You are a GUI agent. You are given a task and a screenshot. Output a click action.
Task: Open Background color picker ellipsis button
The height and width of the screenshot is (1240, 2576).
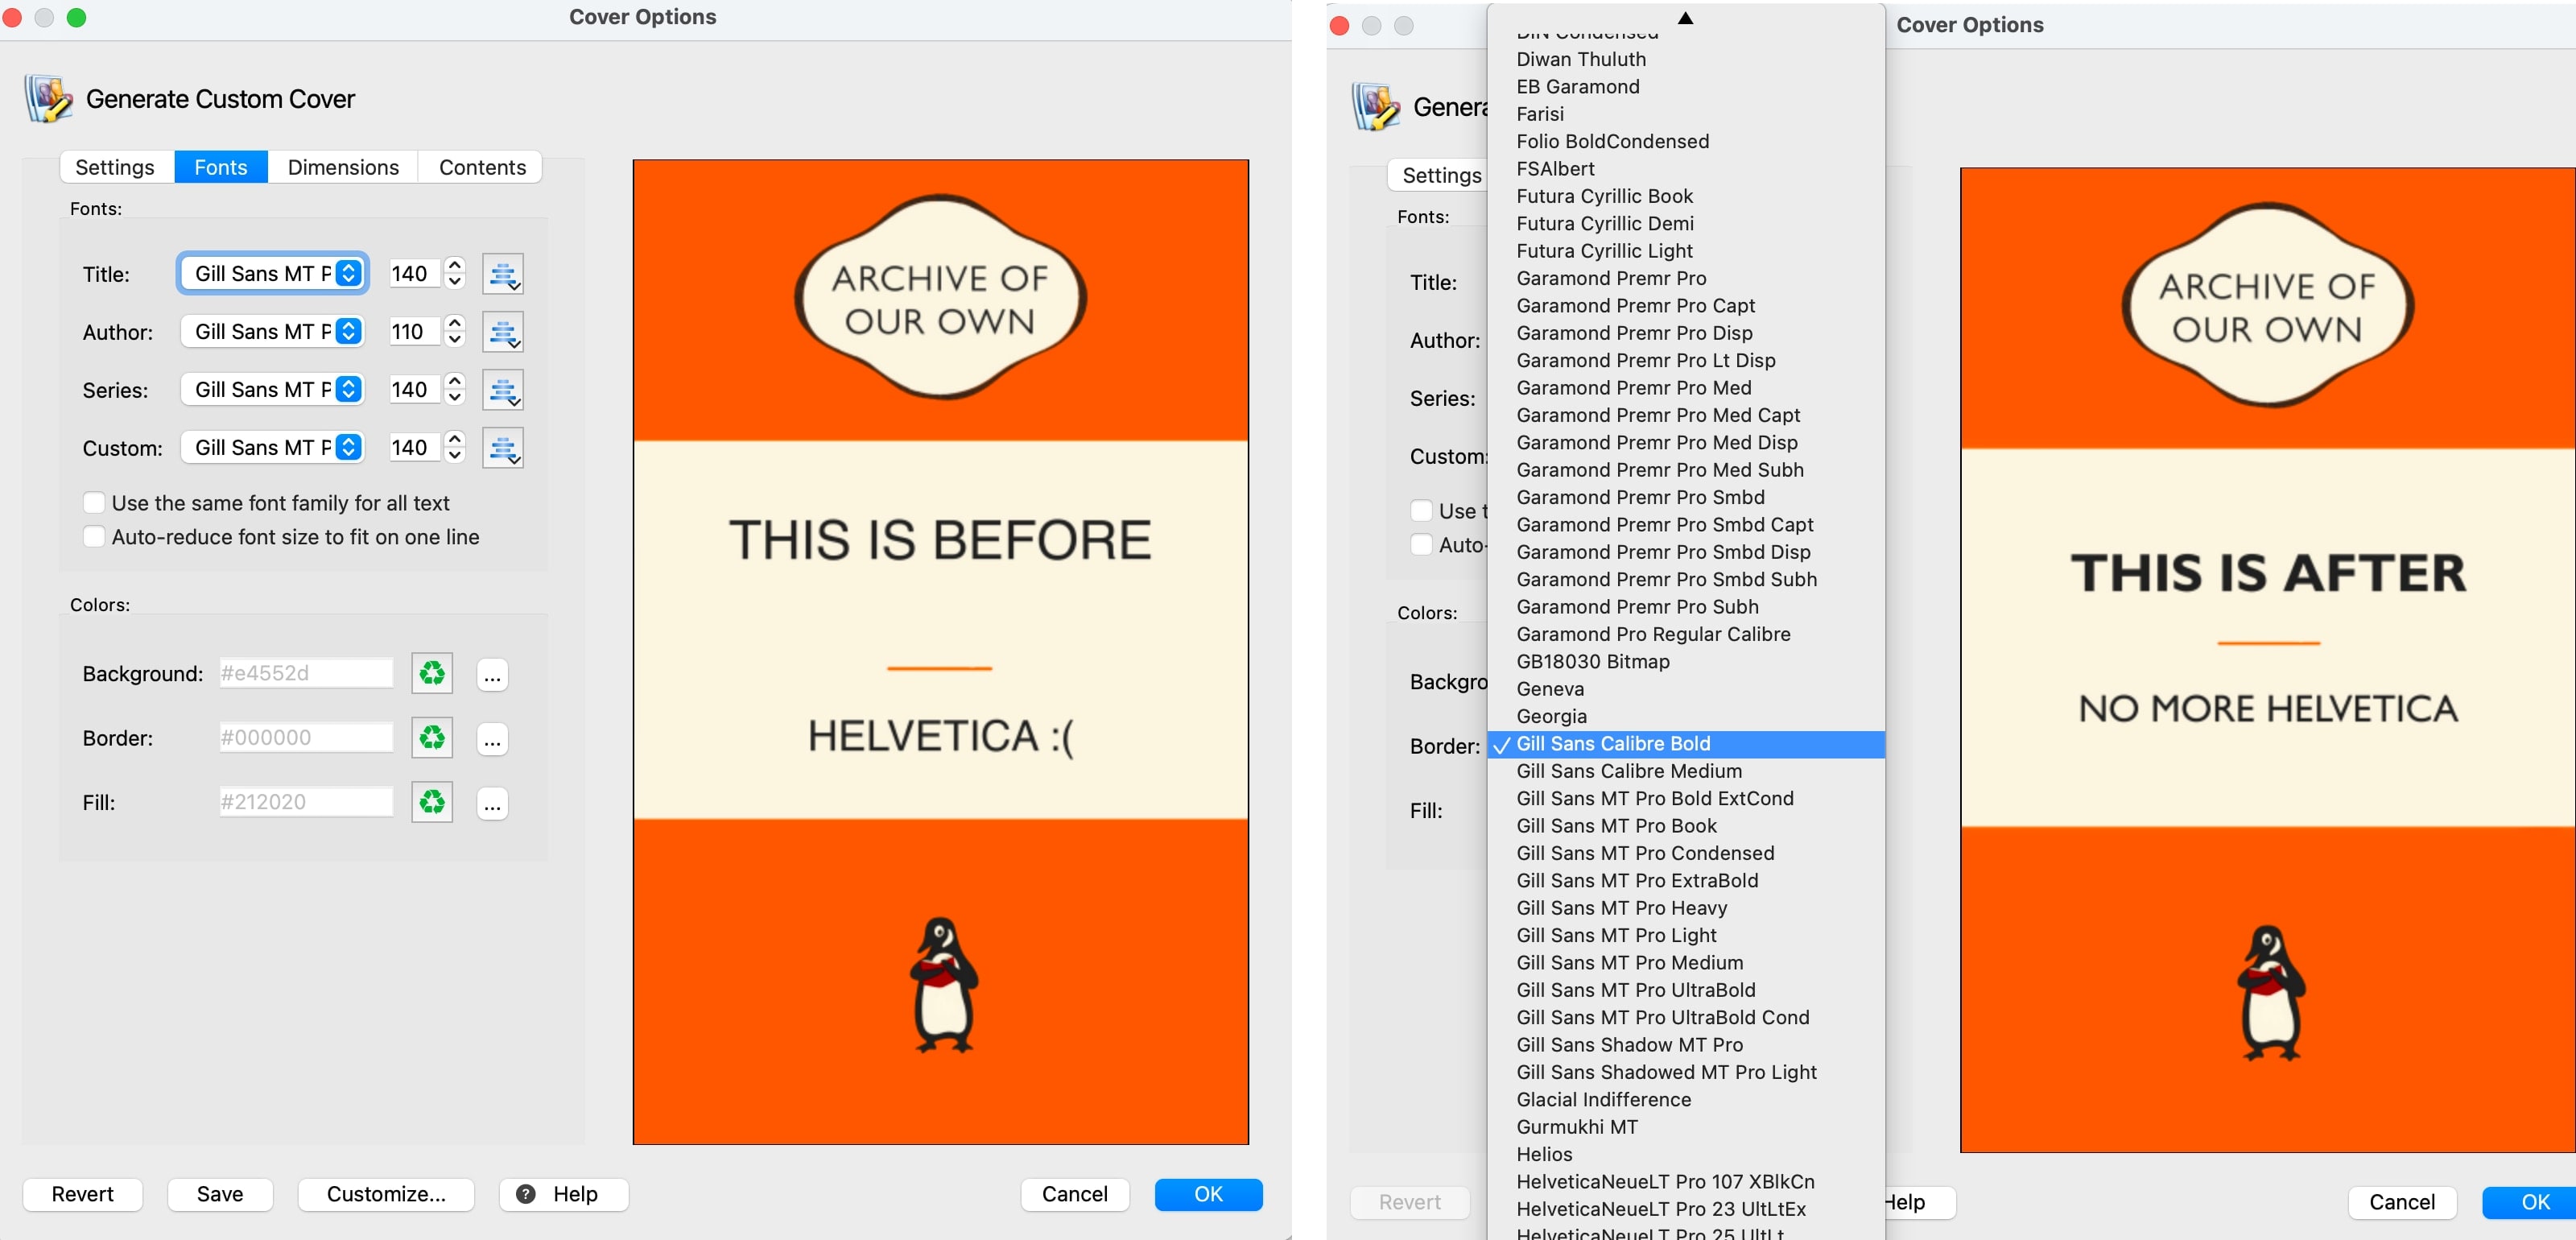[x=492, y=676]
